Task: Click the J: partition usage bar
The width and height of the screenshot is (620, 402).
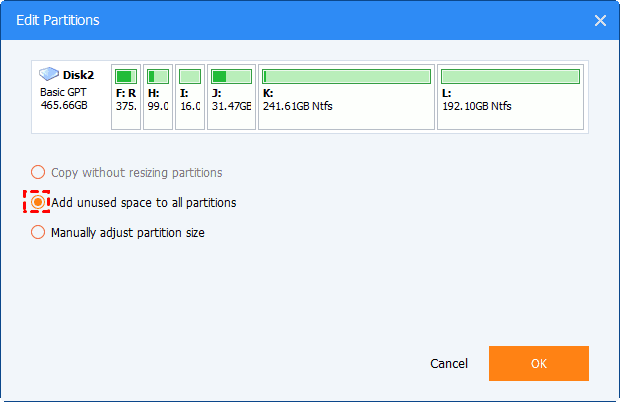Action: point(231,76)
